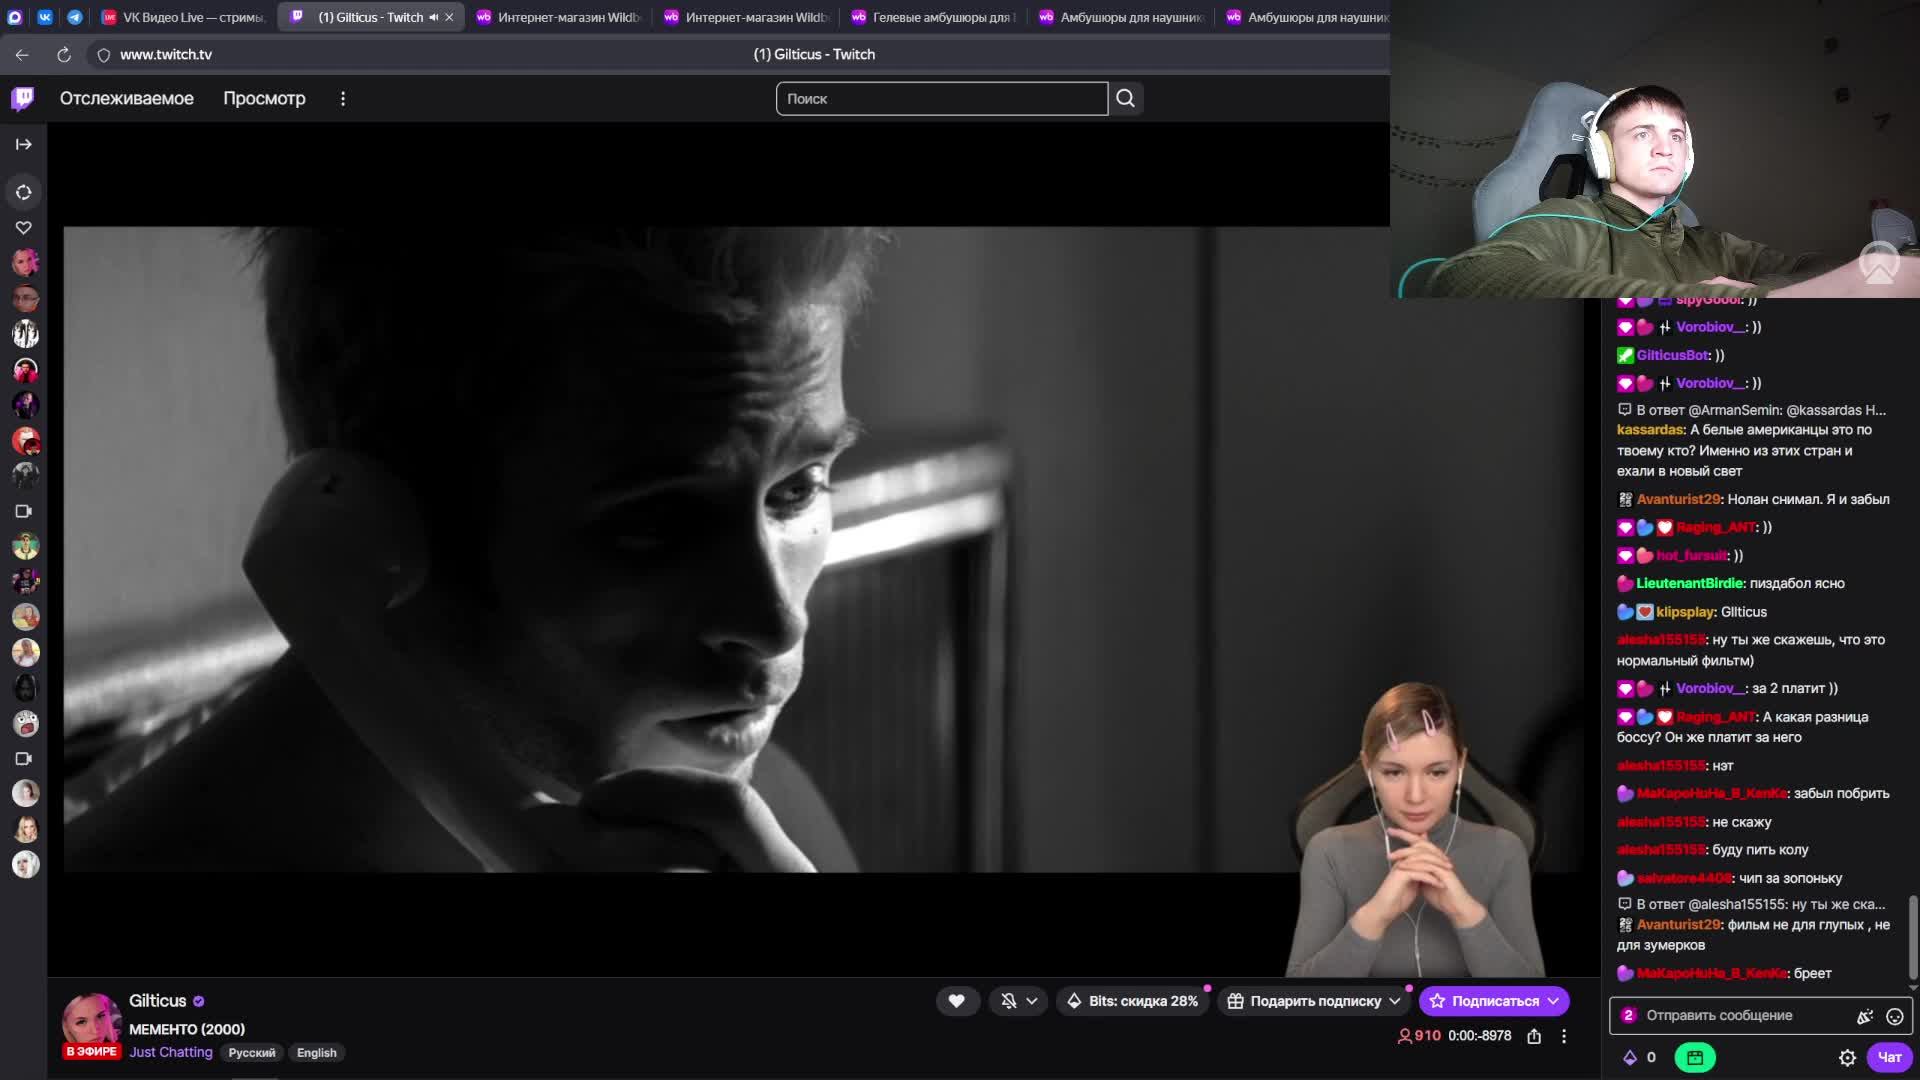Click the Twitch logo home icon
This screenshot has width=1920, height=1080.
23,98
